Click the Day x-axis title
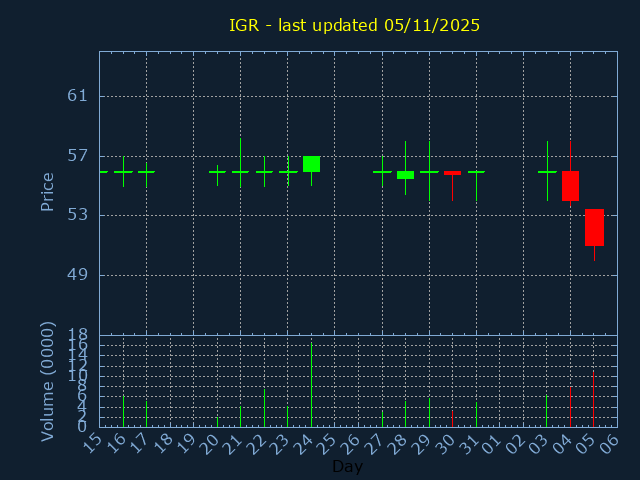The height and width of the screenshot is (480, 640). [347, 466]
